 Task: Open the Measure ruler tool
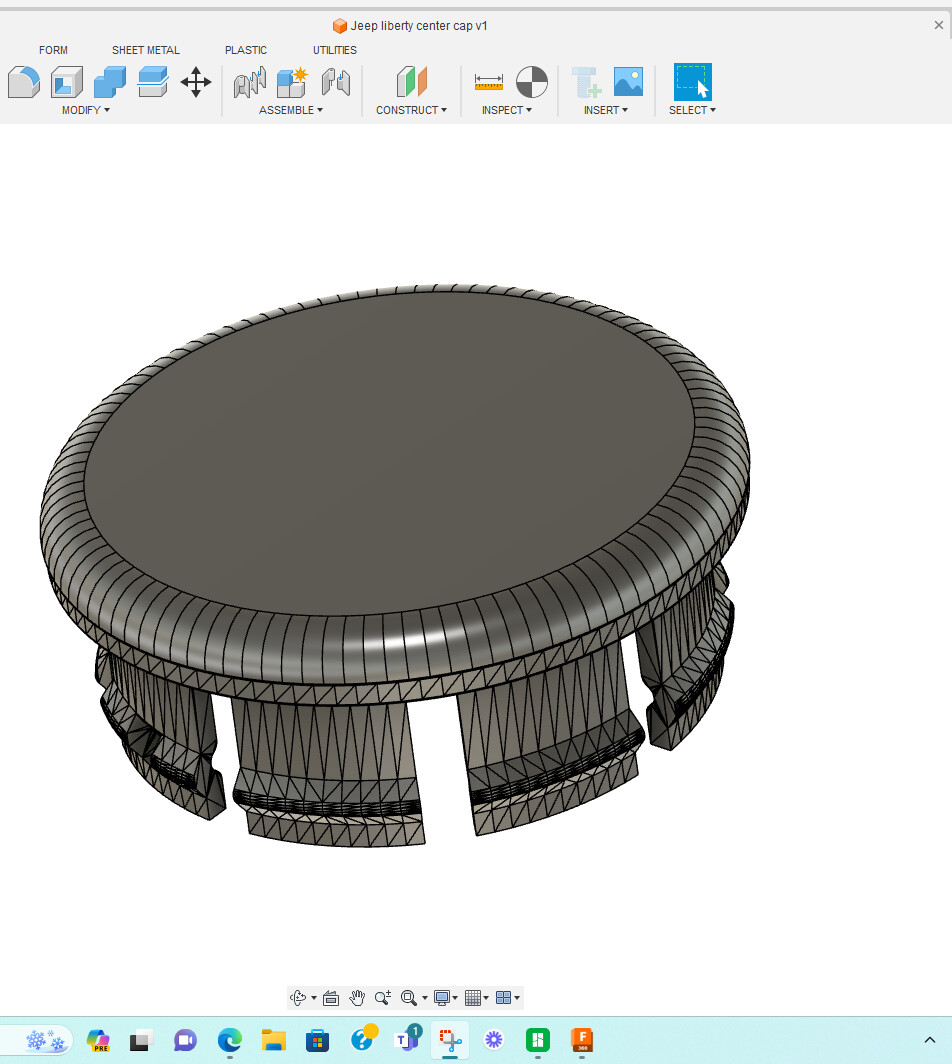(x=489, y=82)
